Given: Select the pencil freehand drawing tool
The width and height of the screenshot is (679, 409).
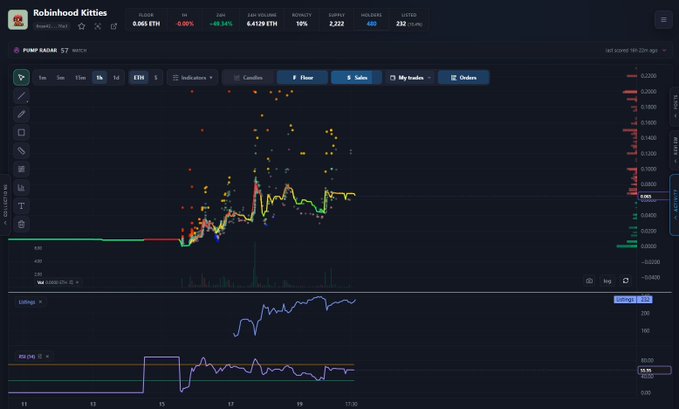Looking at the screenshot, I should [x=21, y=114].
